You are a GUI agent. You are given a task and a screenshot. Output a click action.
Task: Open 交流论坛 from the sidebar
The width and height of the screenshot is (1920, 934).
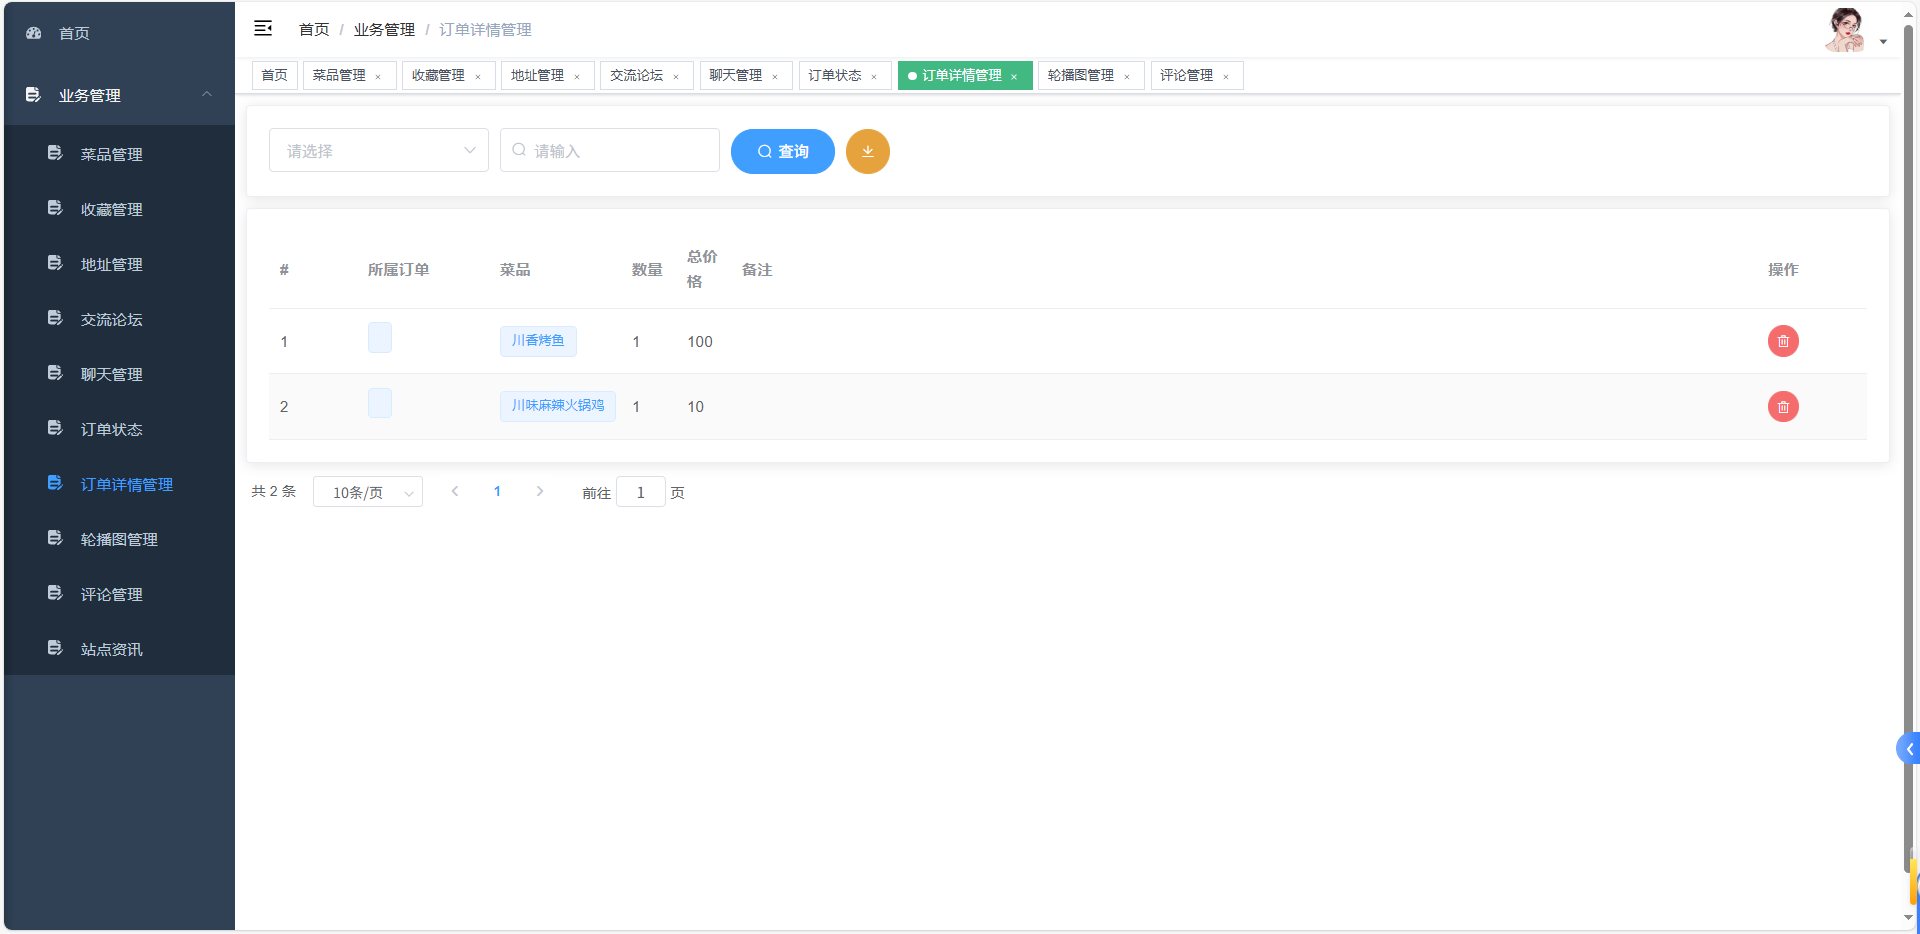pyautogui.click(x=112, y=318)
